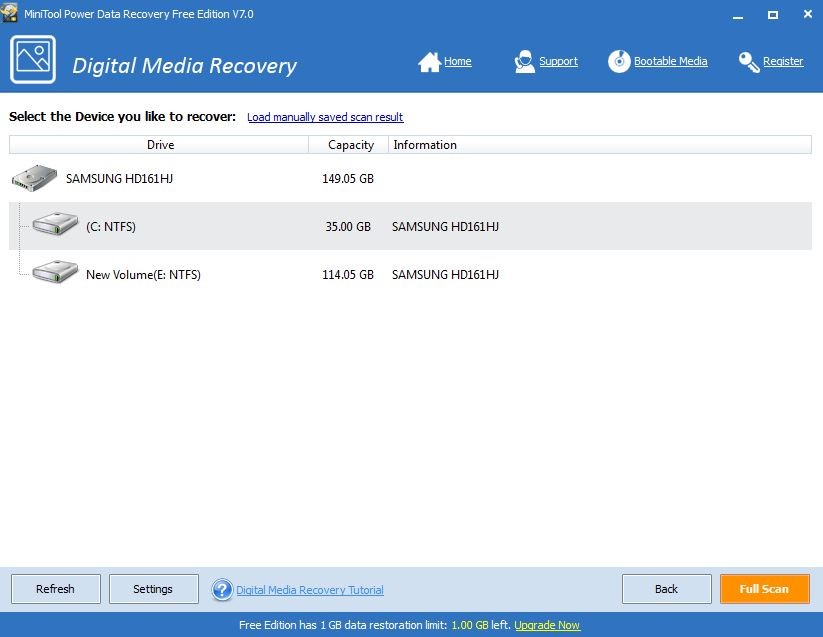Image resolution: width=823 pixels, height=637 pixels.
Task: Open the Register link
Action: tap(783, 61)
